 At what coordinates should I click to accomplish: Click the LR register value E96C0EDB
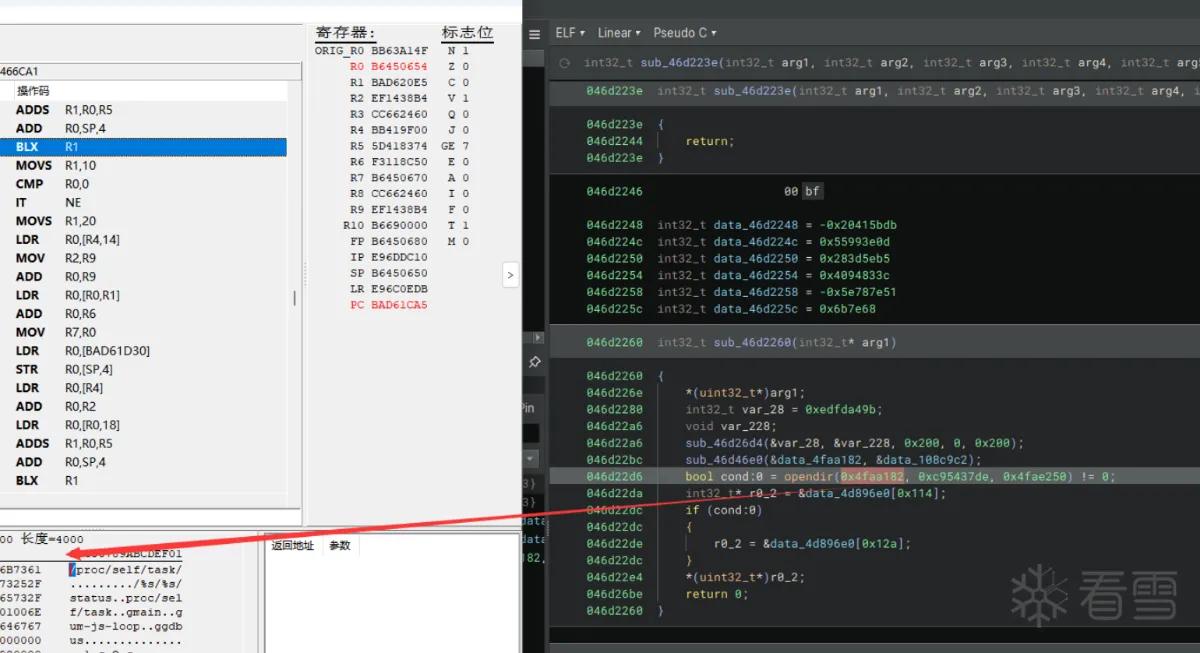[x=399, y=289]
